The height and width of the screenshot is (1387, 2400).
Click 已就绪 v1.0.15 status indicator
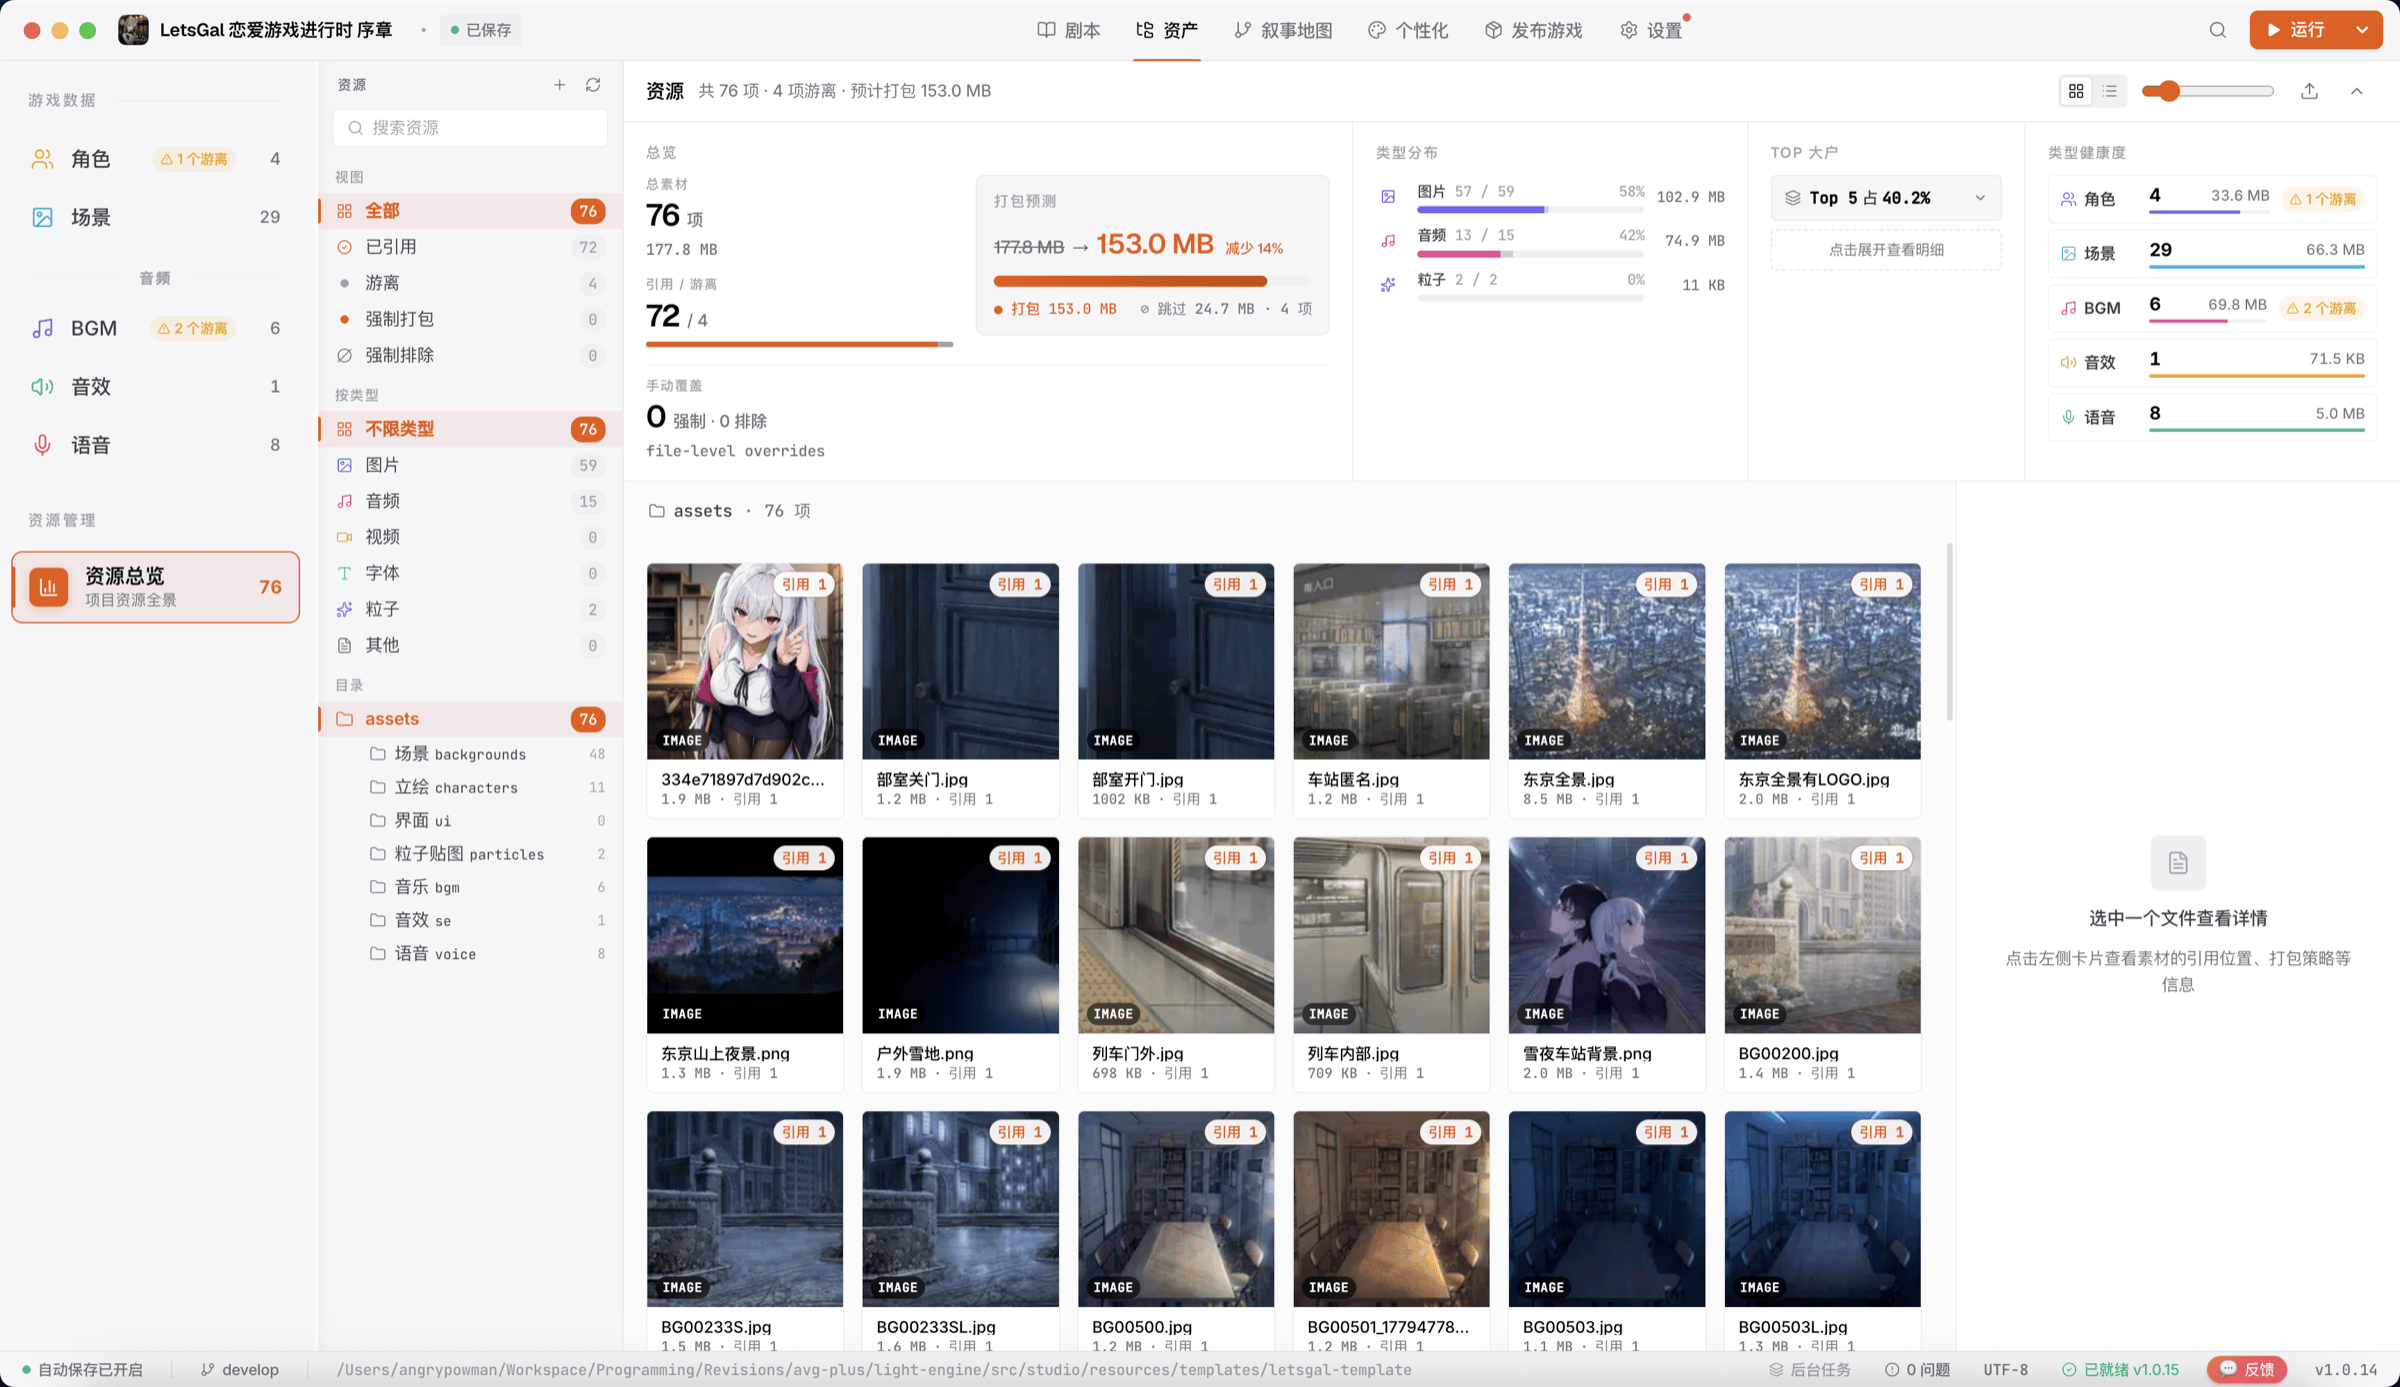tap(2120, 1370)
